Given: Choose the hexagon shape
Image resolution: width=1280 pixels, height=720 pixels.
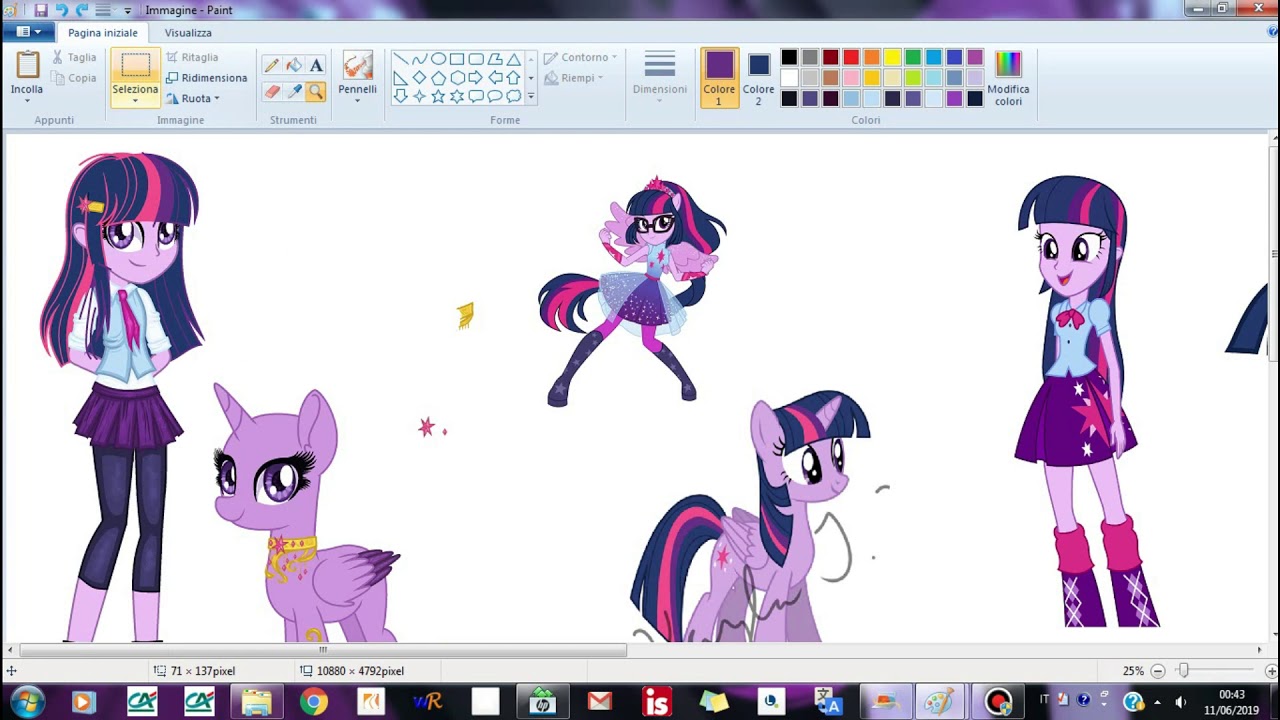Looking at the screenshot, I should point(457,78).
